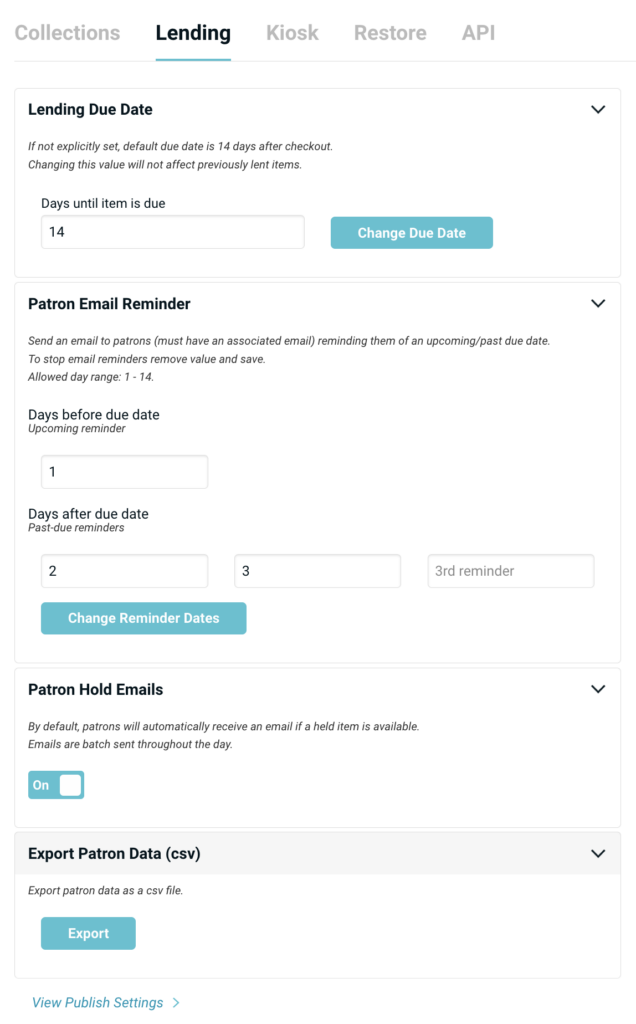The image size is (636, 1024).
Task: Open the View Publish Settings link
Action: coord(97,1002)
